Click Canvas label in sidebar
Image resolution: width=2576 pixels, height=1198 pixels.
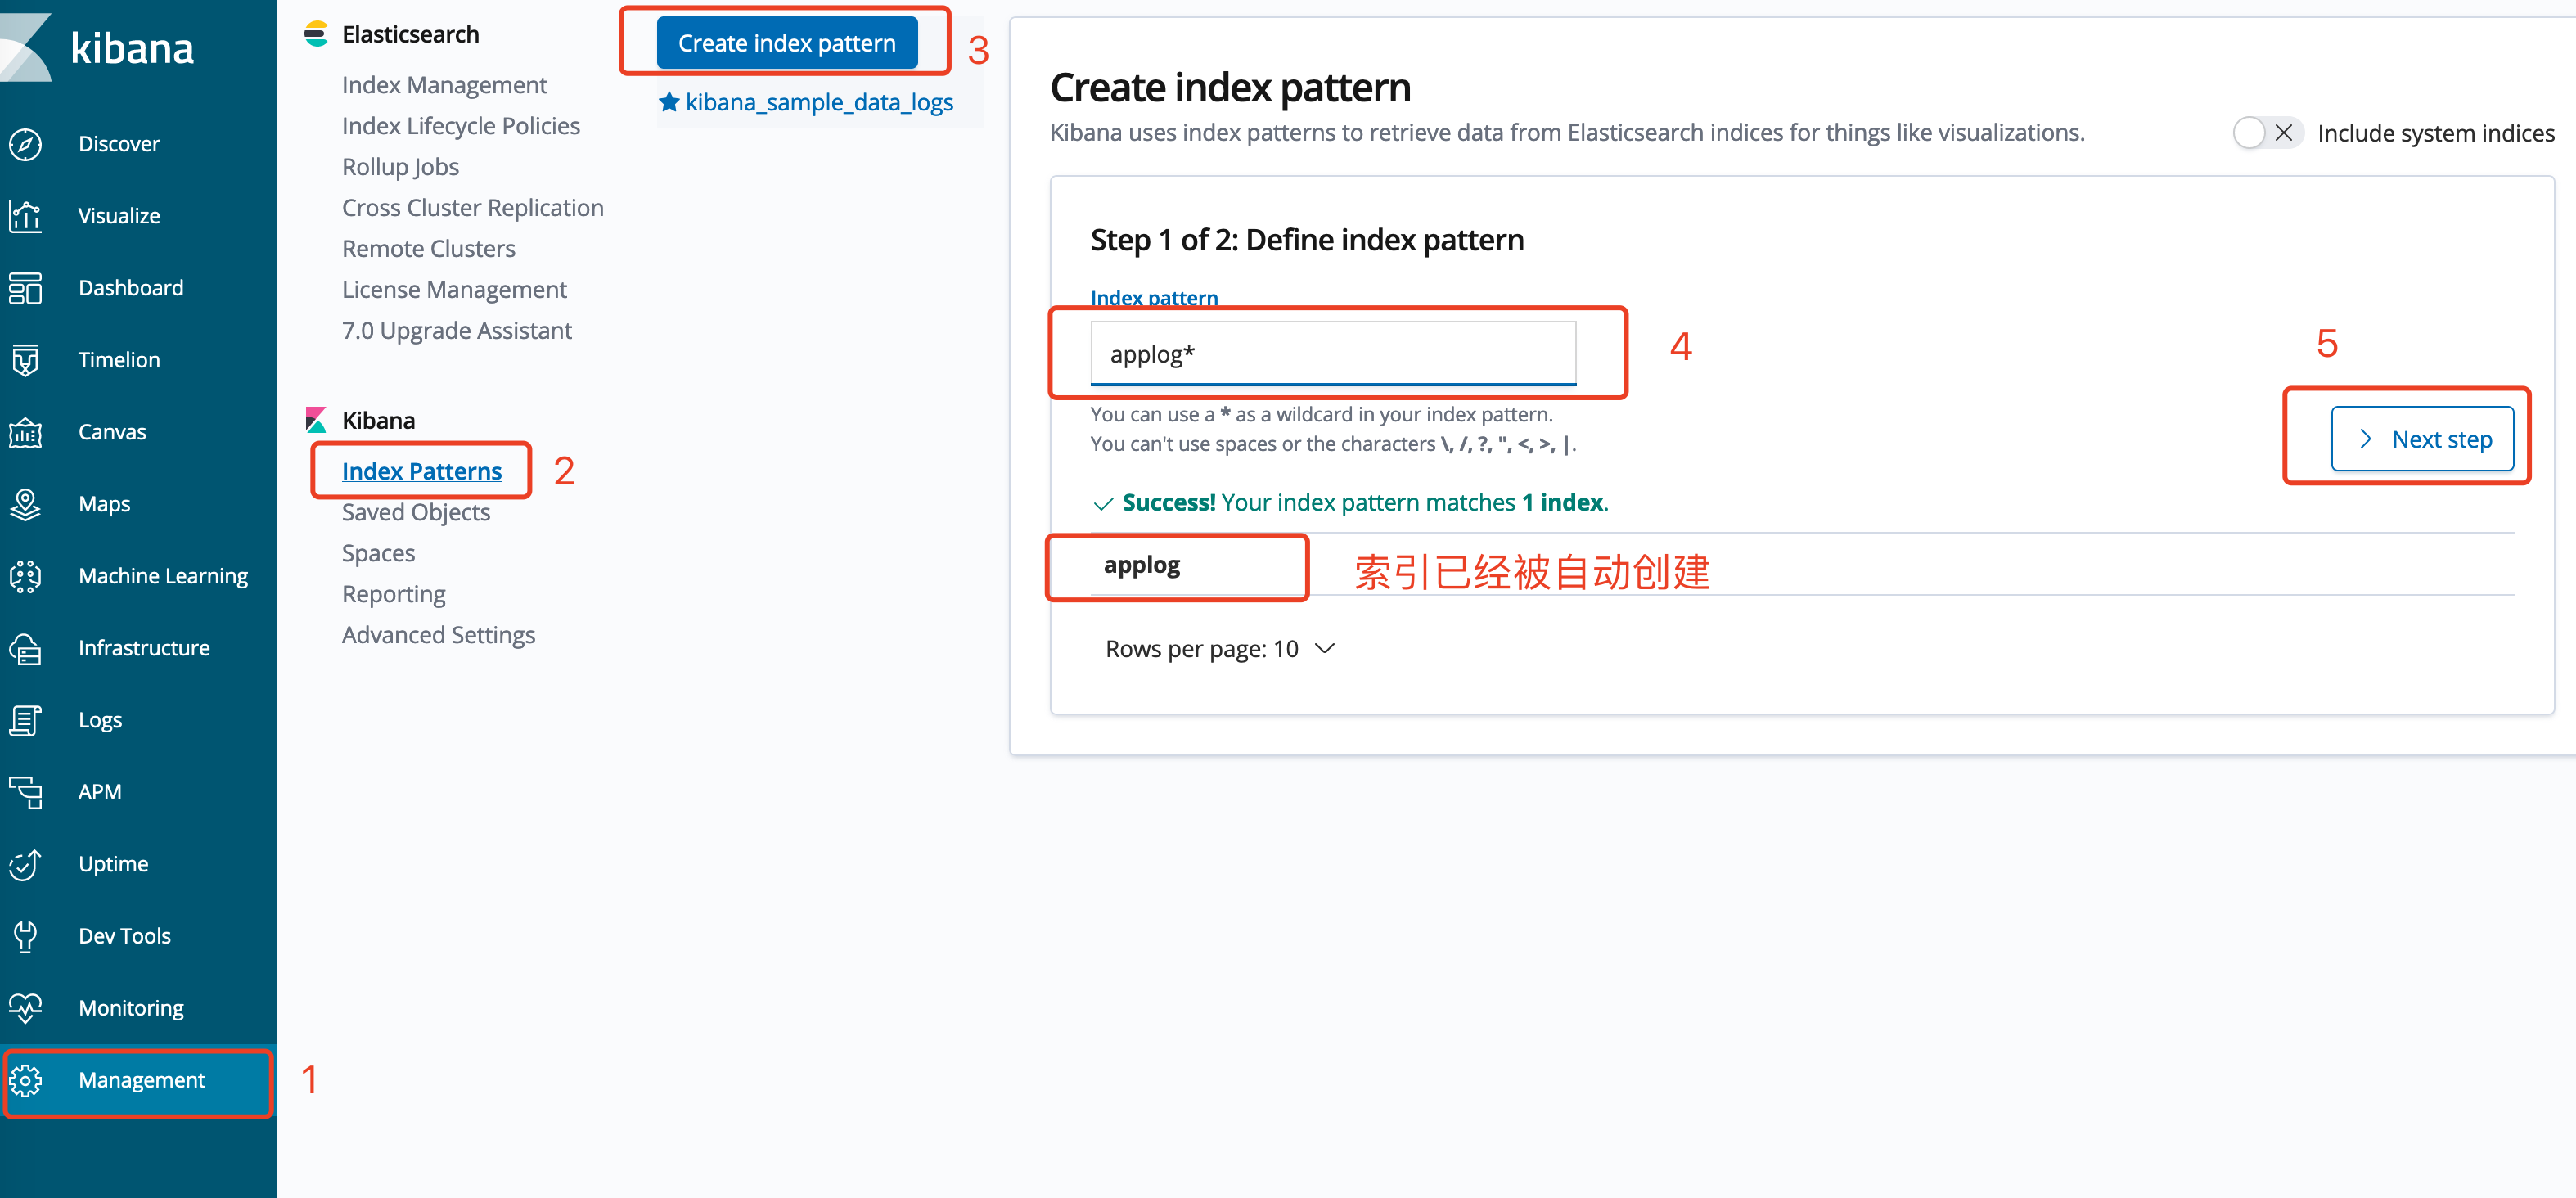pyautogui.click(x=112, y=432)
